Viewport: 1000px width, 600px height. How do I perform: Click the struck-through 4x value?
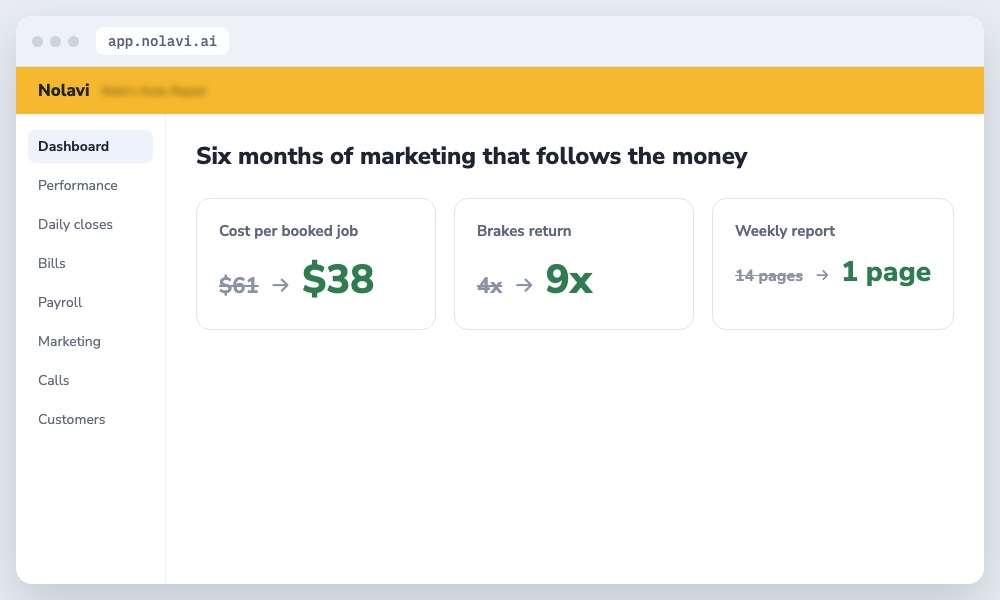tap(489, 285)
